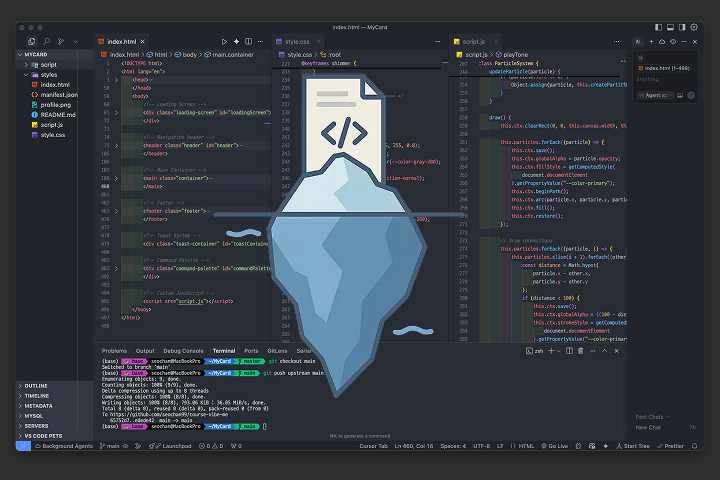Click Go Live in status bar
The width and height of the screenshot is (720, 480).
[554, 446]
